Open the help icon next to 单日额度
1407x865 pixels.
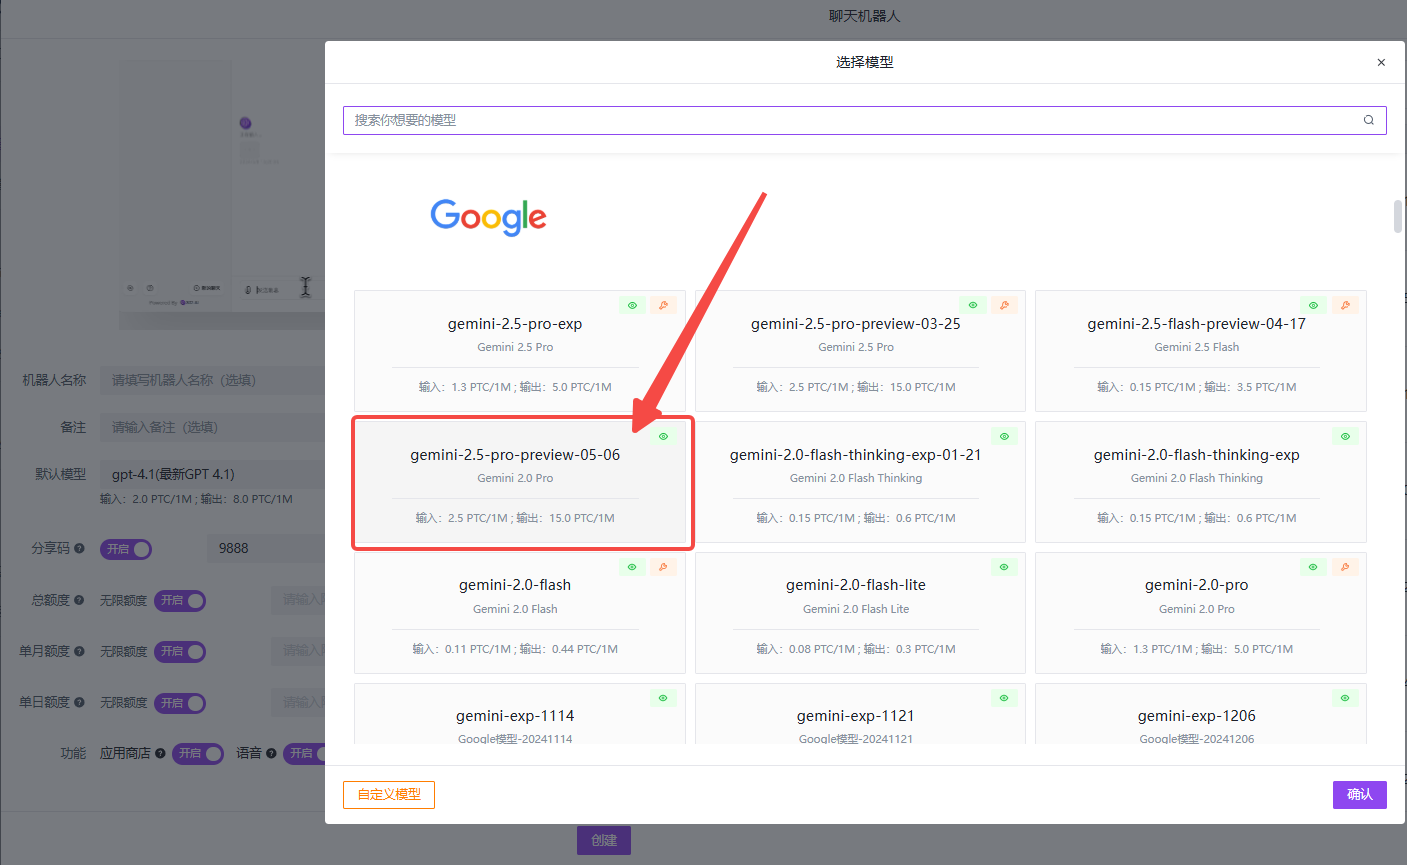pyautogui.click(x=79, y=702)
